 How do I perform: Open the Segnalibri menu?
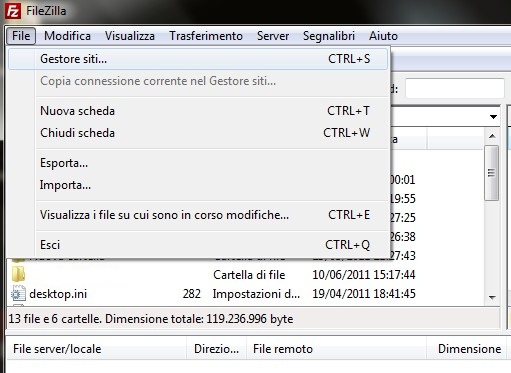(x=329, y=36)
